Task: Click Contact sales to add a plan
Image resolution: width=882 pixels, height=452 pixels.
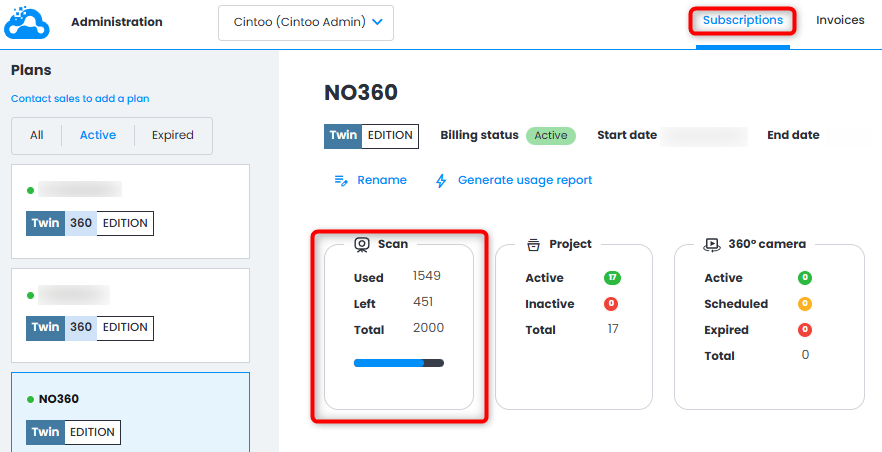Action: coord(80,99)
